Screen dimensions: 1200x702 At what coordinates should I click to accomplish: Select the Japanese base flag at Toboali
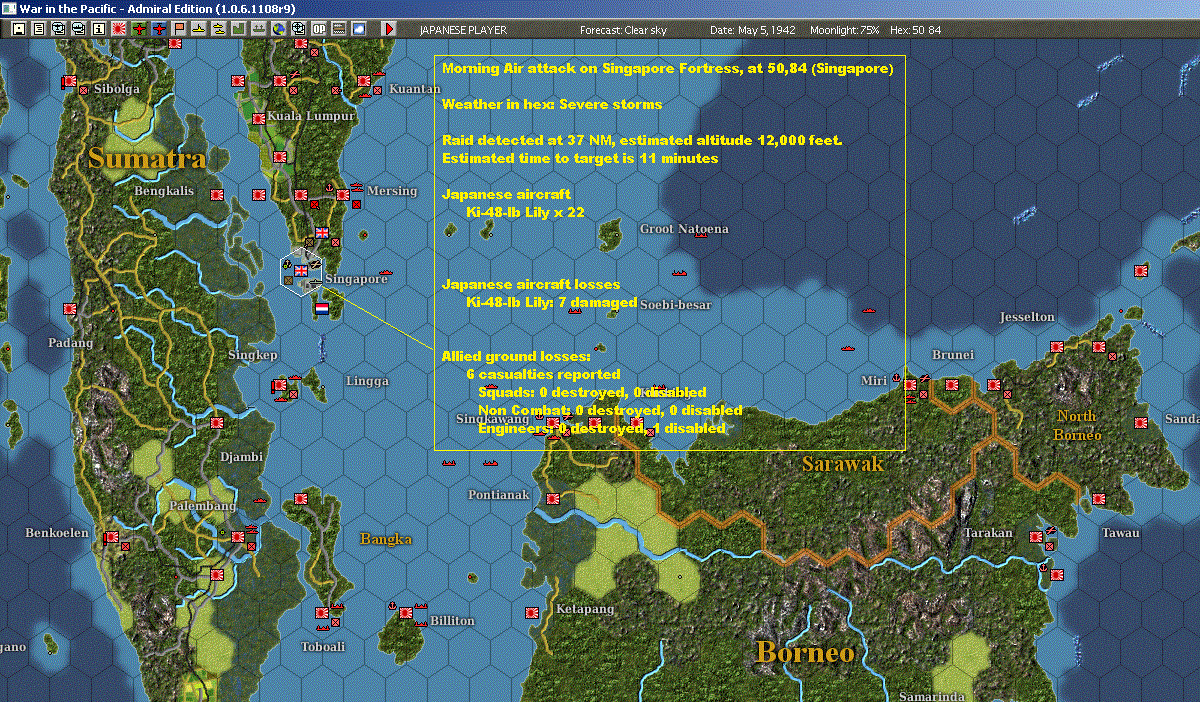click(x=322, y=612)
